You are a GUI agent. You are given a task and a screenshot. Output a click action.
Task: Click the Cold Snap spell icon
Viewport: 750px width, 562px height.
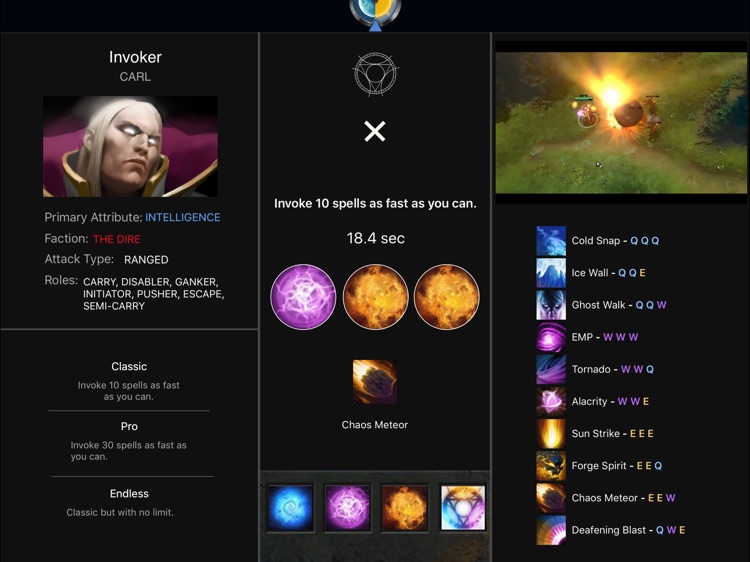[551, 241]
